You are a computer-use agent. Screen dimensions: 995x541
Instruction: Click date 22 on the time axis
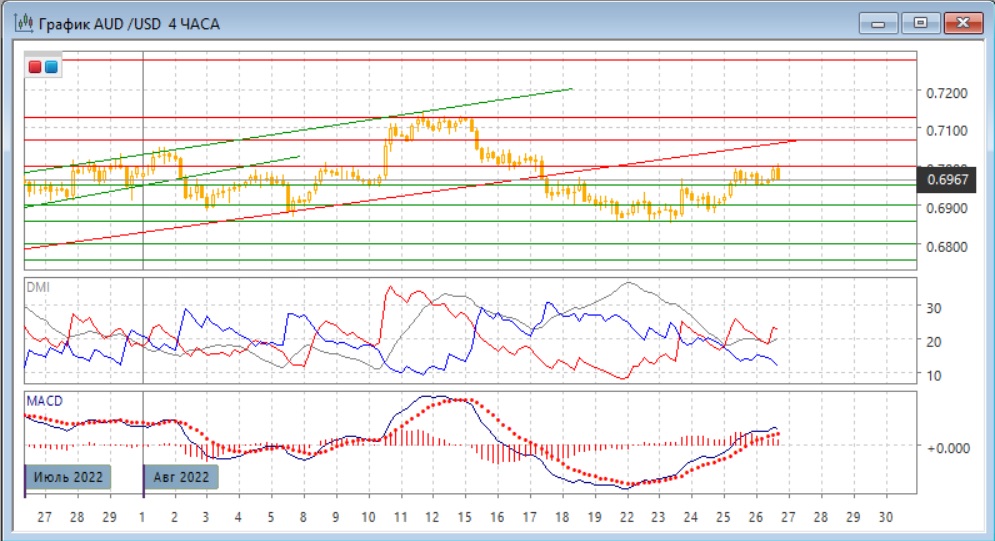(x=626, y=518)
